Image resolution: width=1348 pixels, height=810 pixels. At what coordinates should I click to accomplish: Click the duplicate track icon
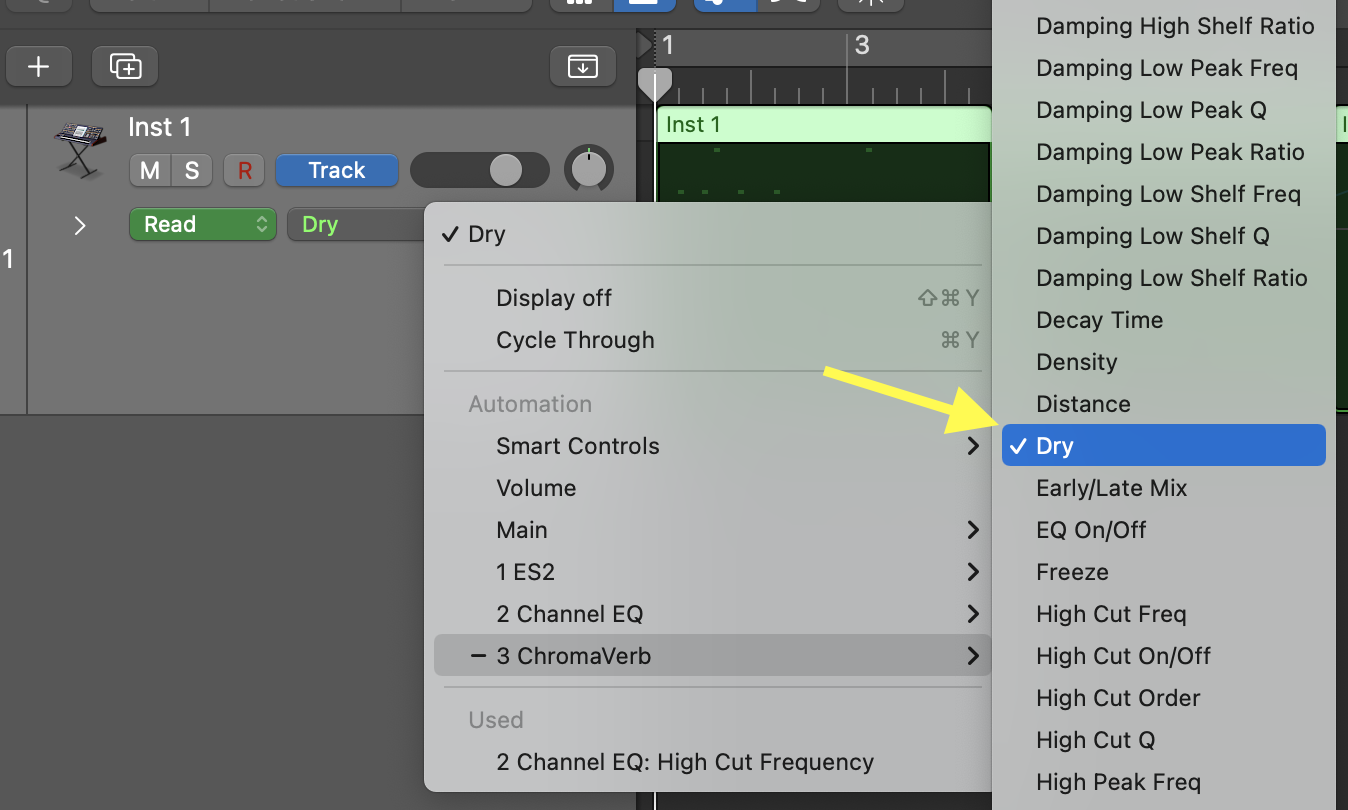[125, 67]
